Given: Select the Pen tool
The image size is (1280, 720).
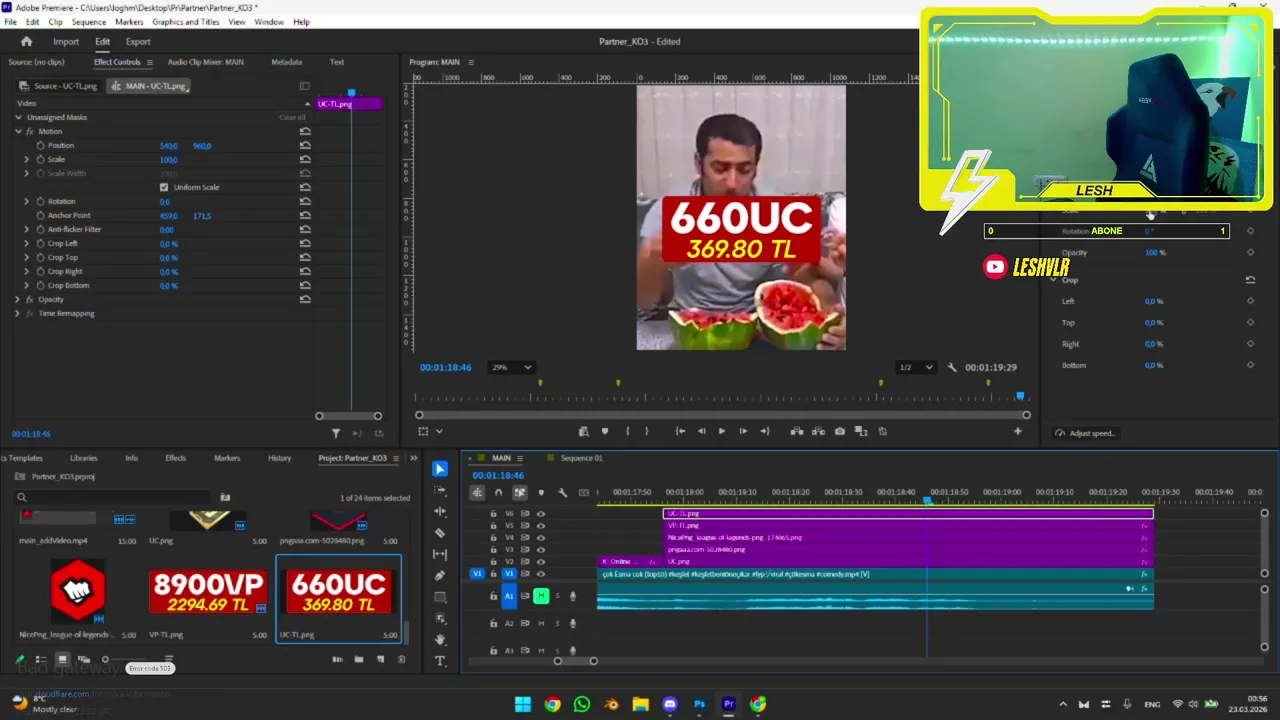Looking at the screenshot, I should point(440,576).
